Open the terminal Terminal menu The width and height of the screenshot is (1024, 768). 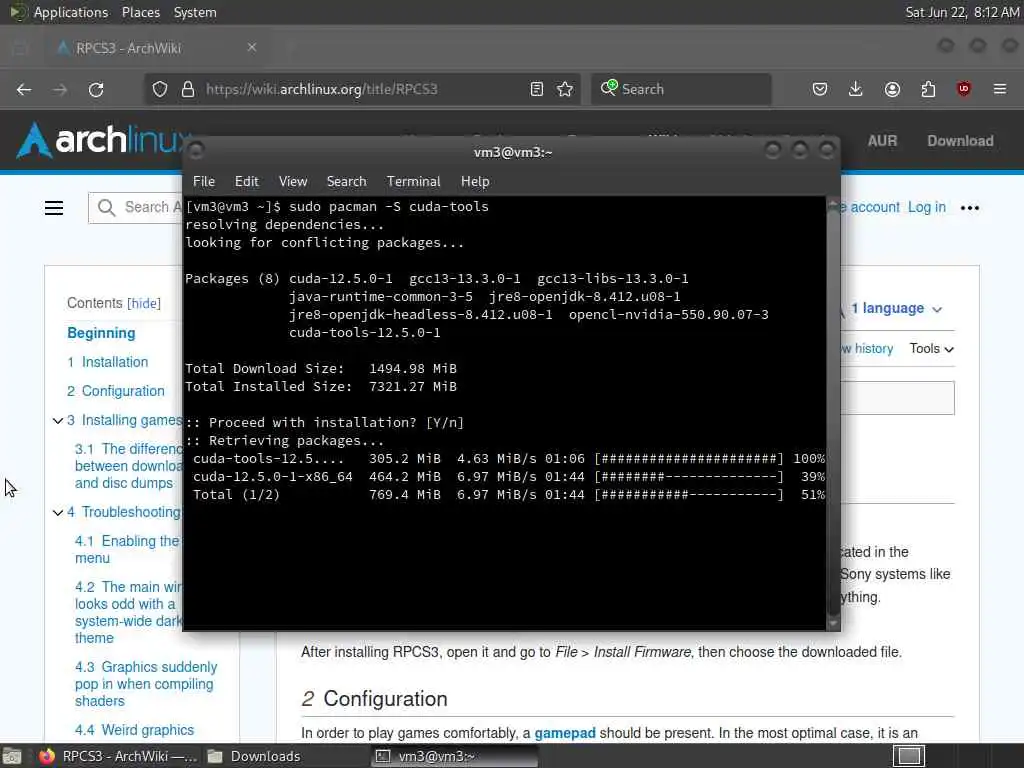[413, 182]
